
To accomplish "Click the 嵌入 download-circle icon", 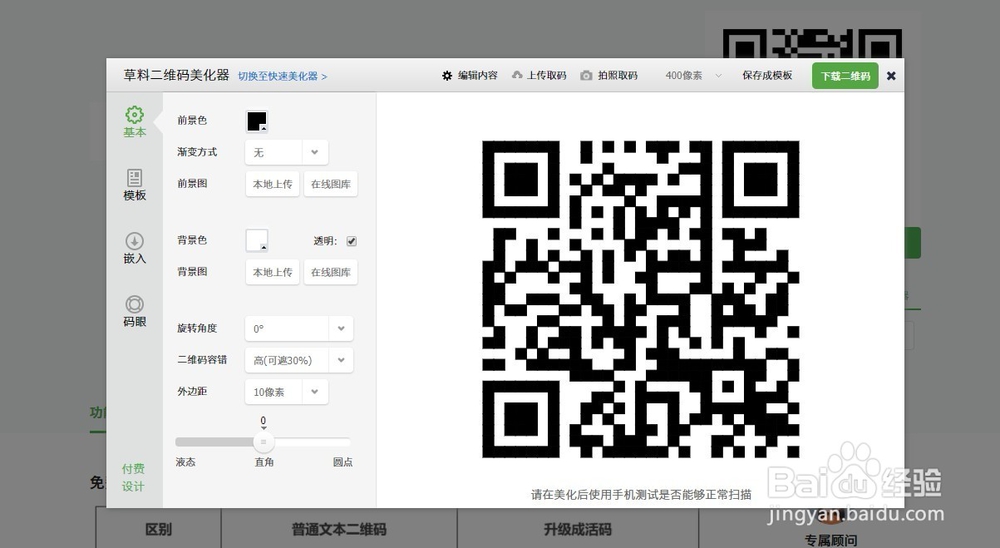I will click(x=135, y=241).
